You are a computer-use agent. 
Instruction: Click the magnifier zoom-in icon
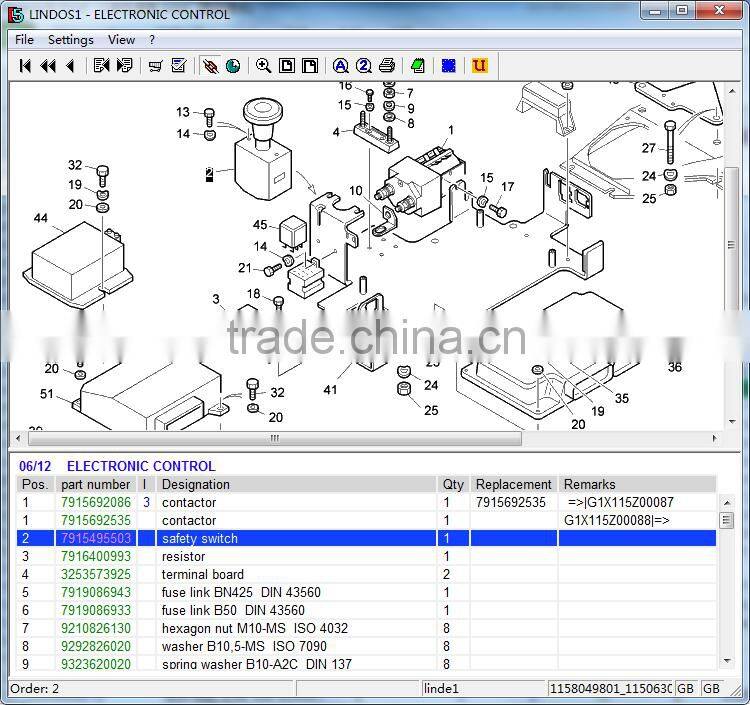pos(264,66)
